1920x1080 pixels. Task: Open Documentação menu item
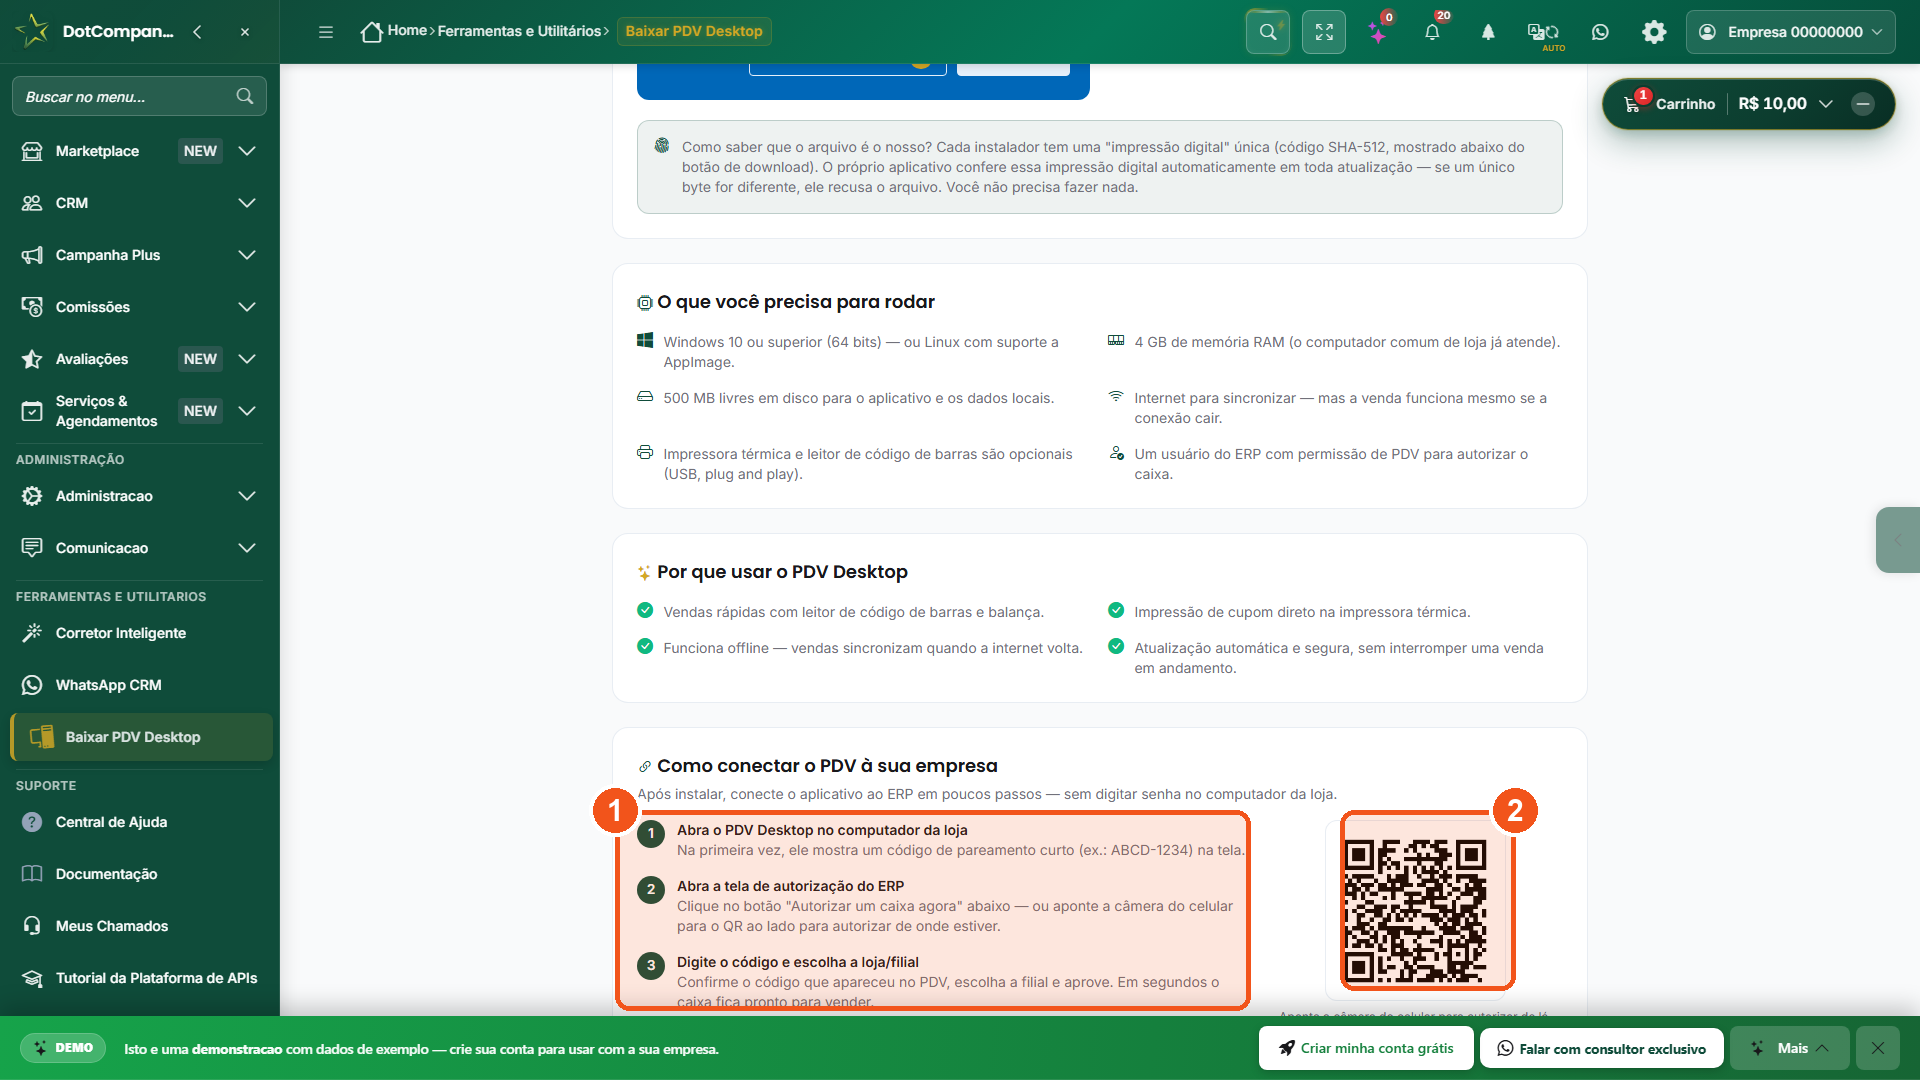pyautogui.click(x=139, y=874)
